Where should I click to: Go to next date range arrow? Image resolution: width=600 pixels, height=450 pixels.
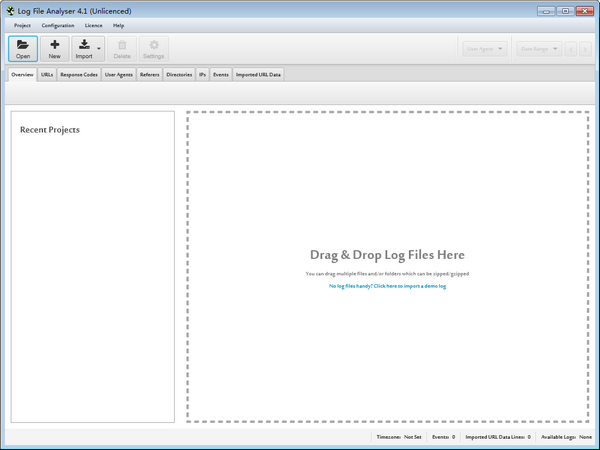point(585,49)
